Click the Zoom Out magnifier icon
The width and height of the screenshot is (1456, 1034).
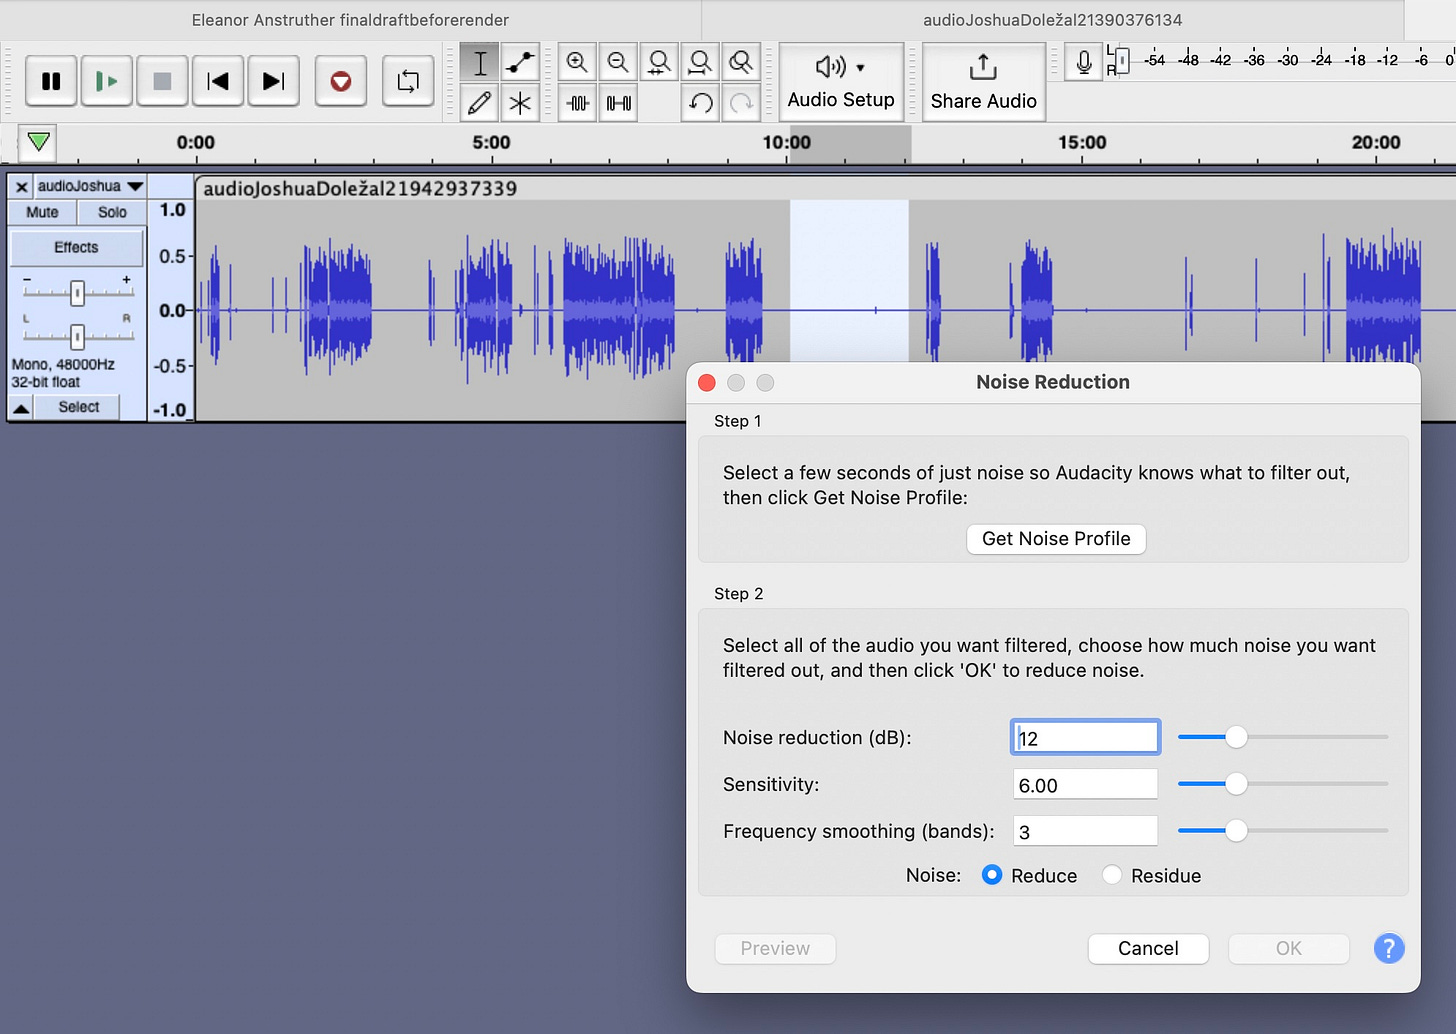coord(618,63)
